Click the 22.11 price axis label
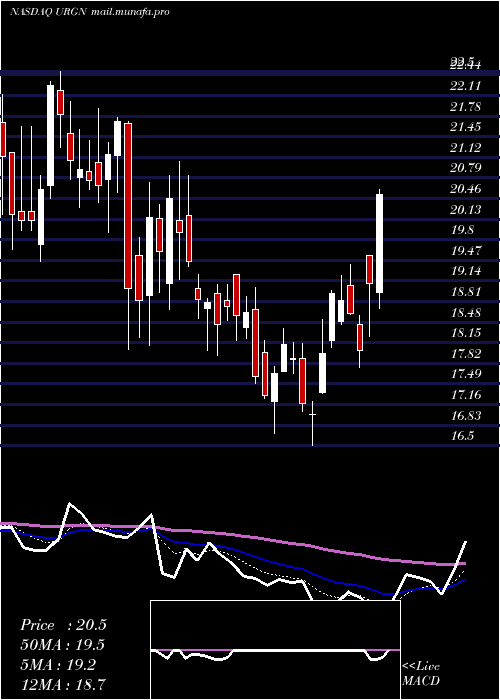 [x=466, y=86]
